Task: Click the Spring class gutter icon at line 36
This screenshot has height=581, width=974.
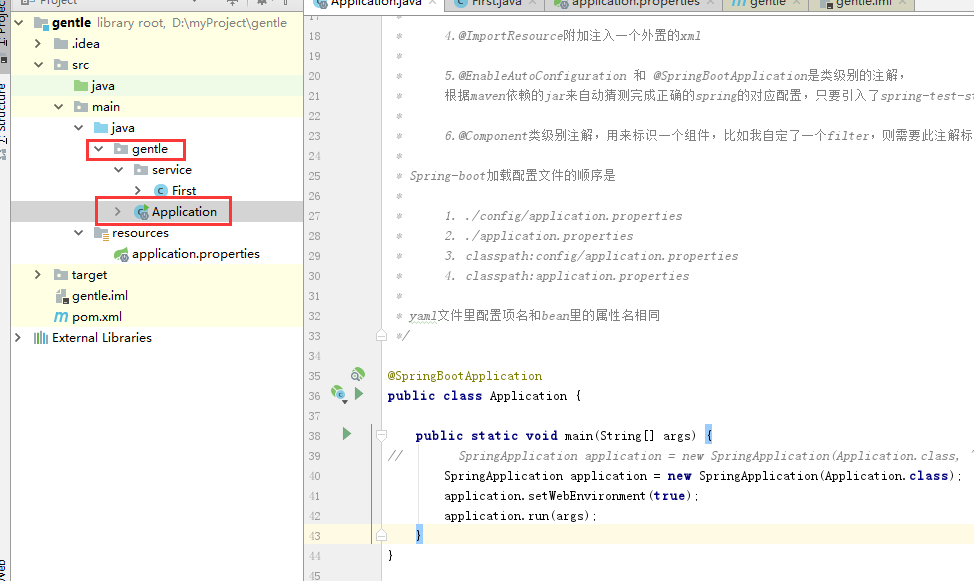Action: [x=339, y=394]
